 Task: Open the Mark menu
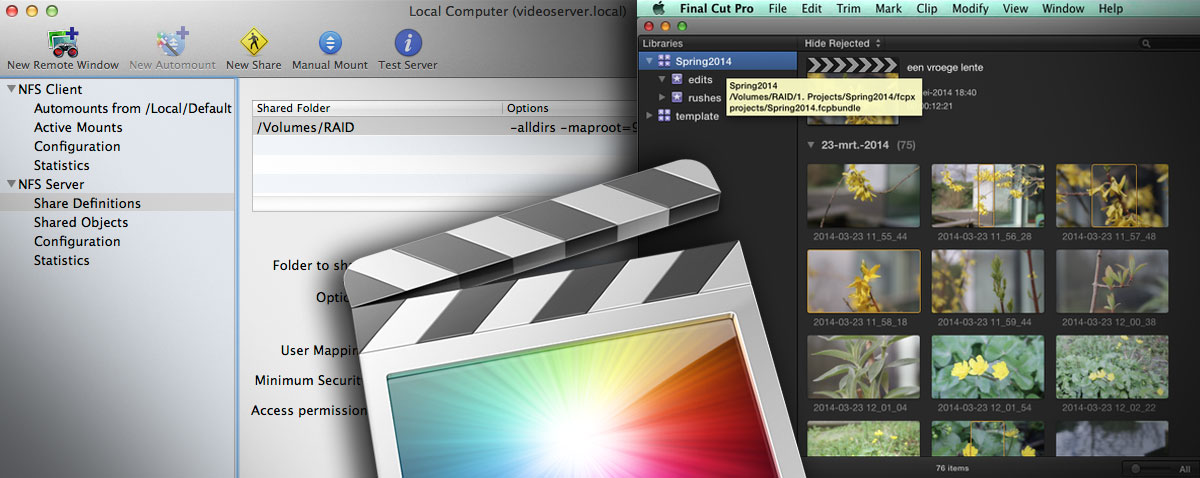(x=888, y=9)
